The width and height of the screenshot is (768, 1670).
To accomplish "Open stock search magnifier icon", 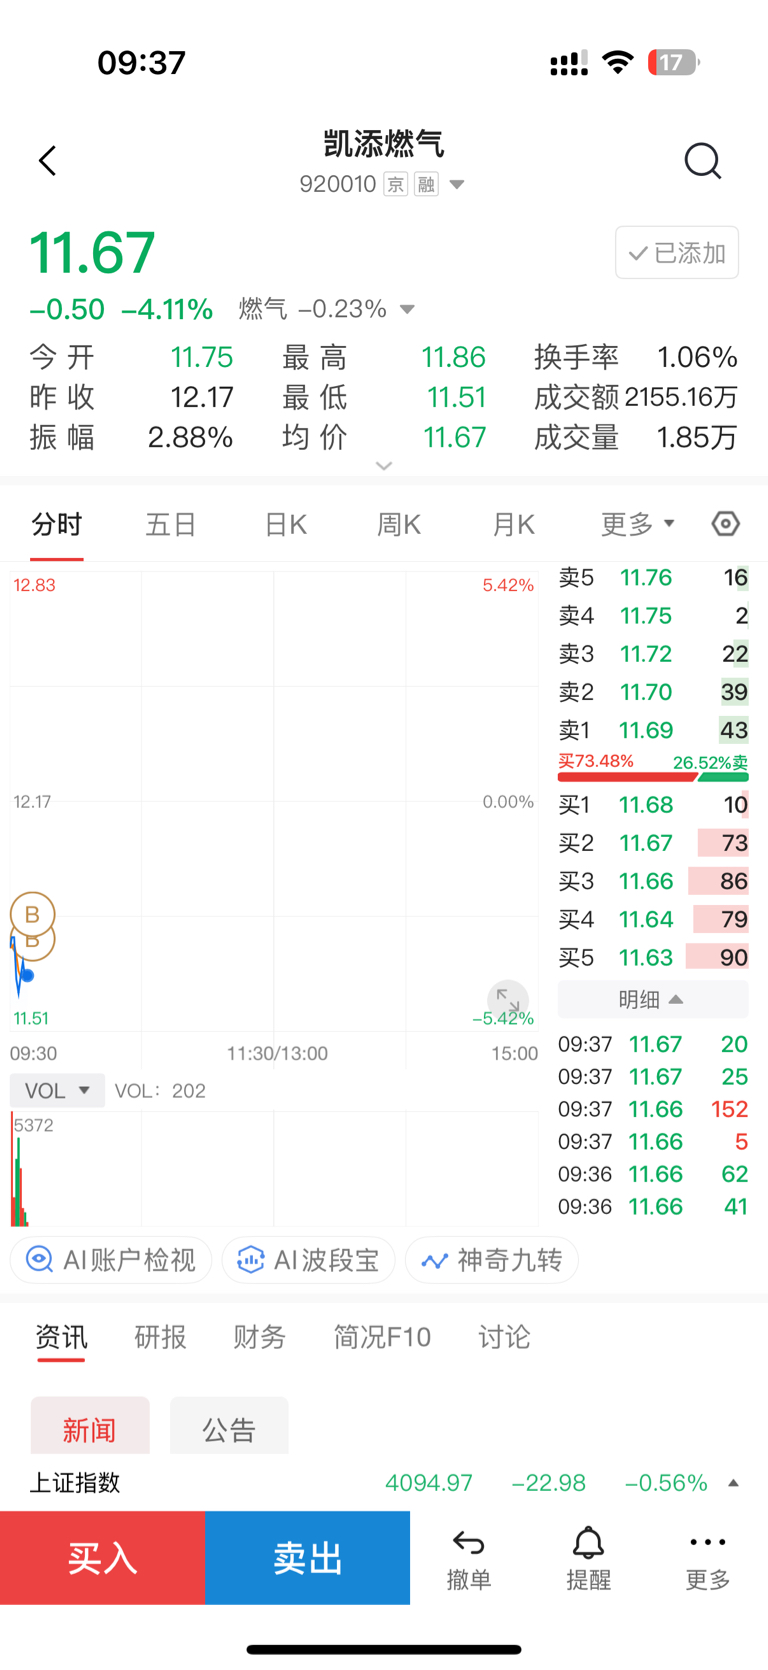I will (x=702, y=161).
